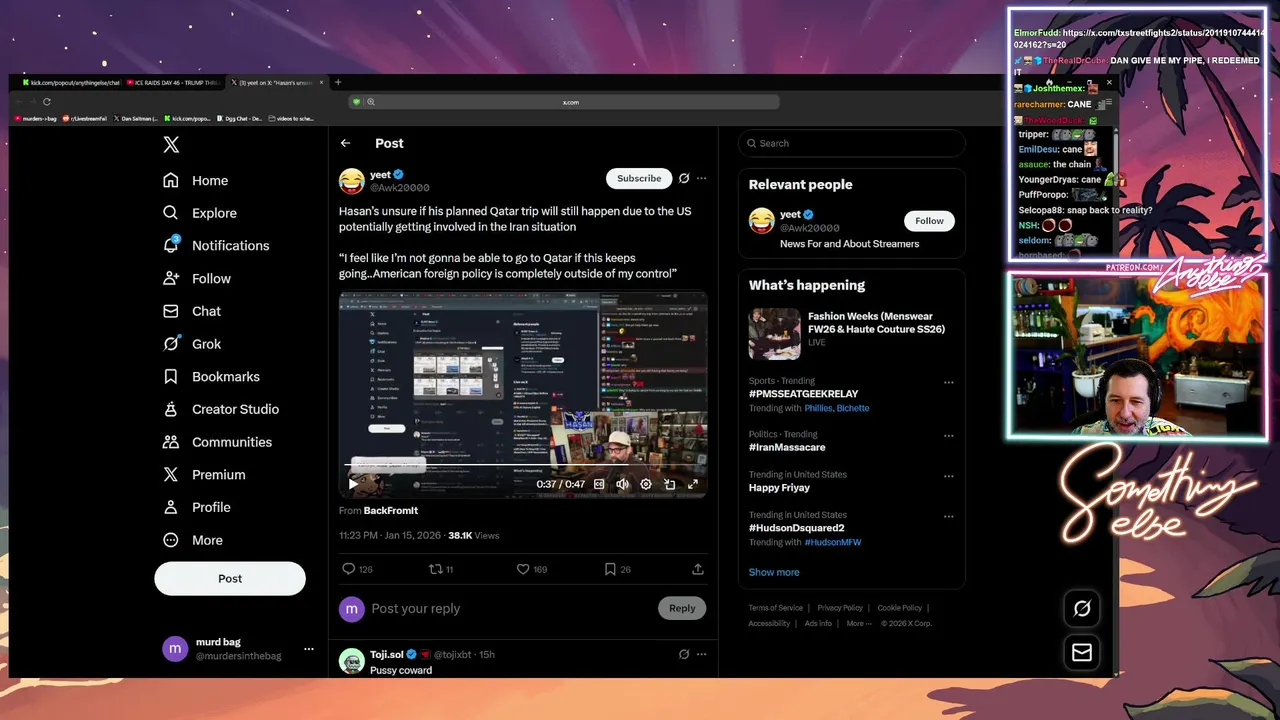Toggle video closed captions
The width and height of the screenshot is (1280, 720).
point(599,484)
